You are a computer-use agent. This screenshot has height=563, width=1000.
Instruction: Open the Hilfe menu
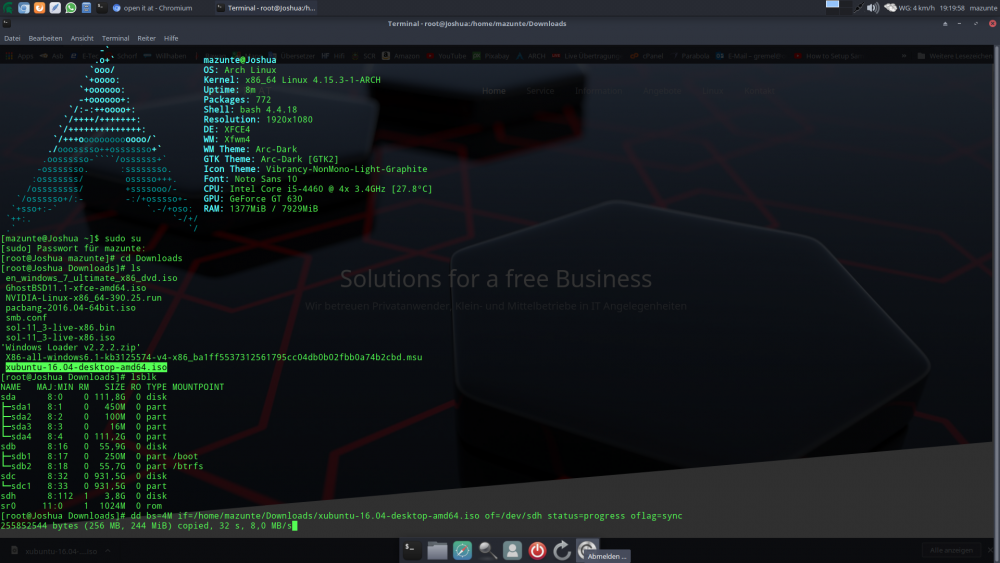[171, 38]
